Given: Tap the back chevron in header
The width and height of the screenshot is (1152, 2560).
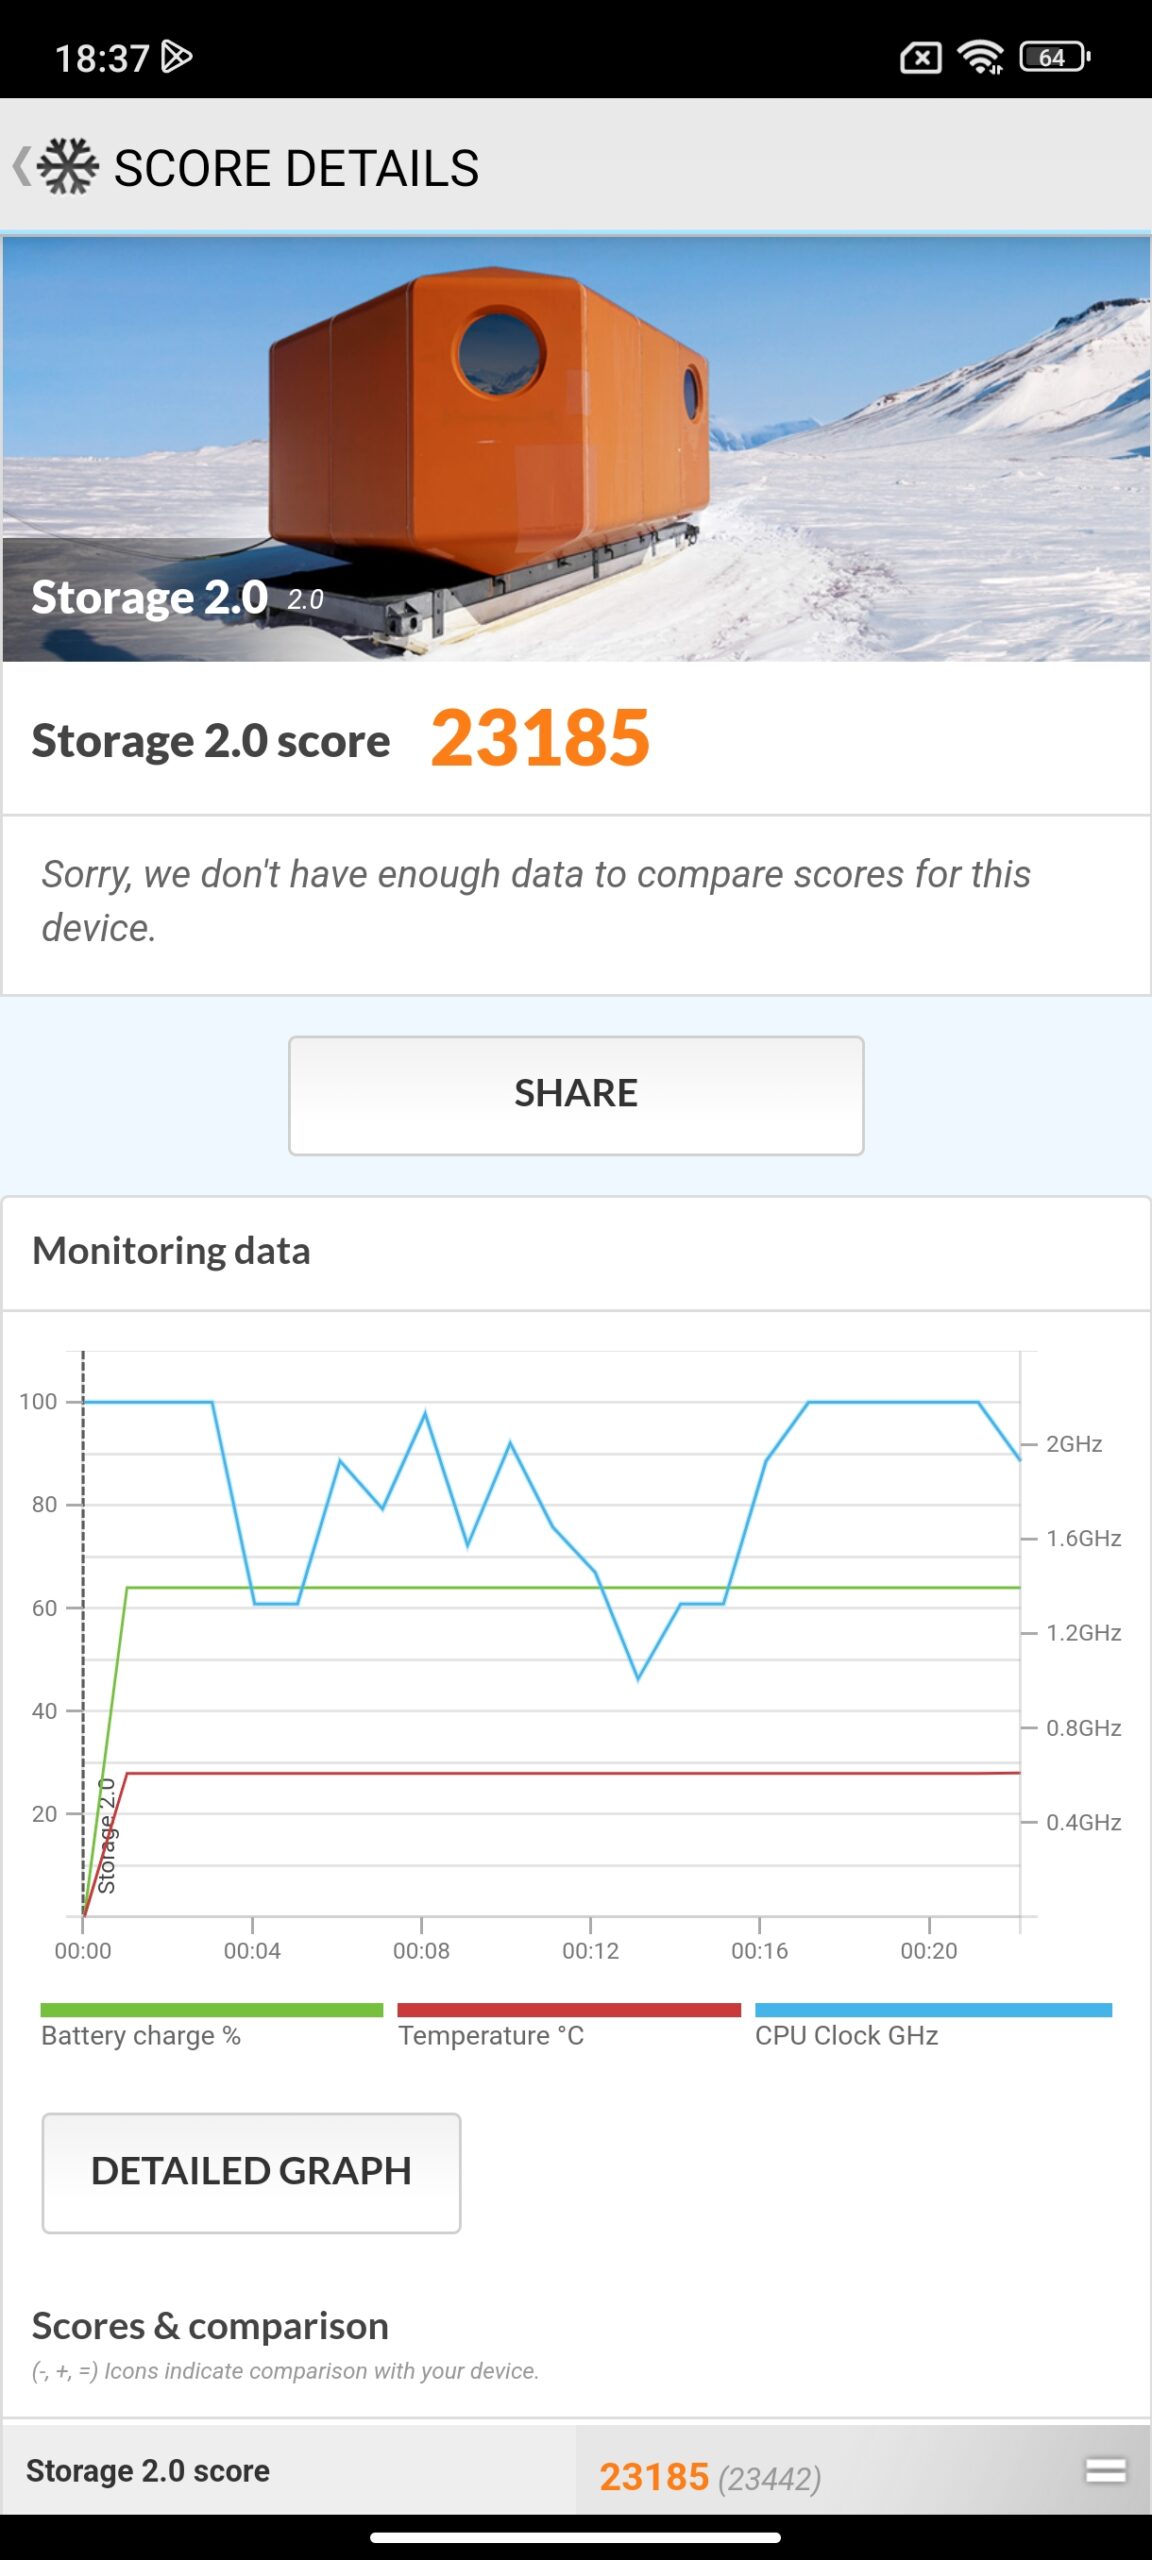Looking at the screenshot, I should (x=21, y=166).
